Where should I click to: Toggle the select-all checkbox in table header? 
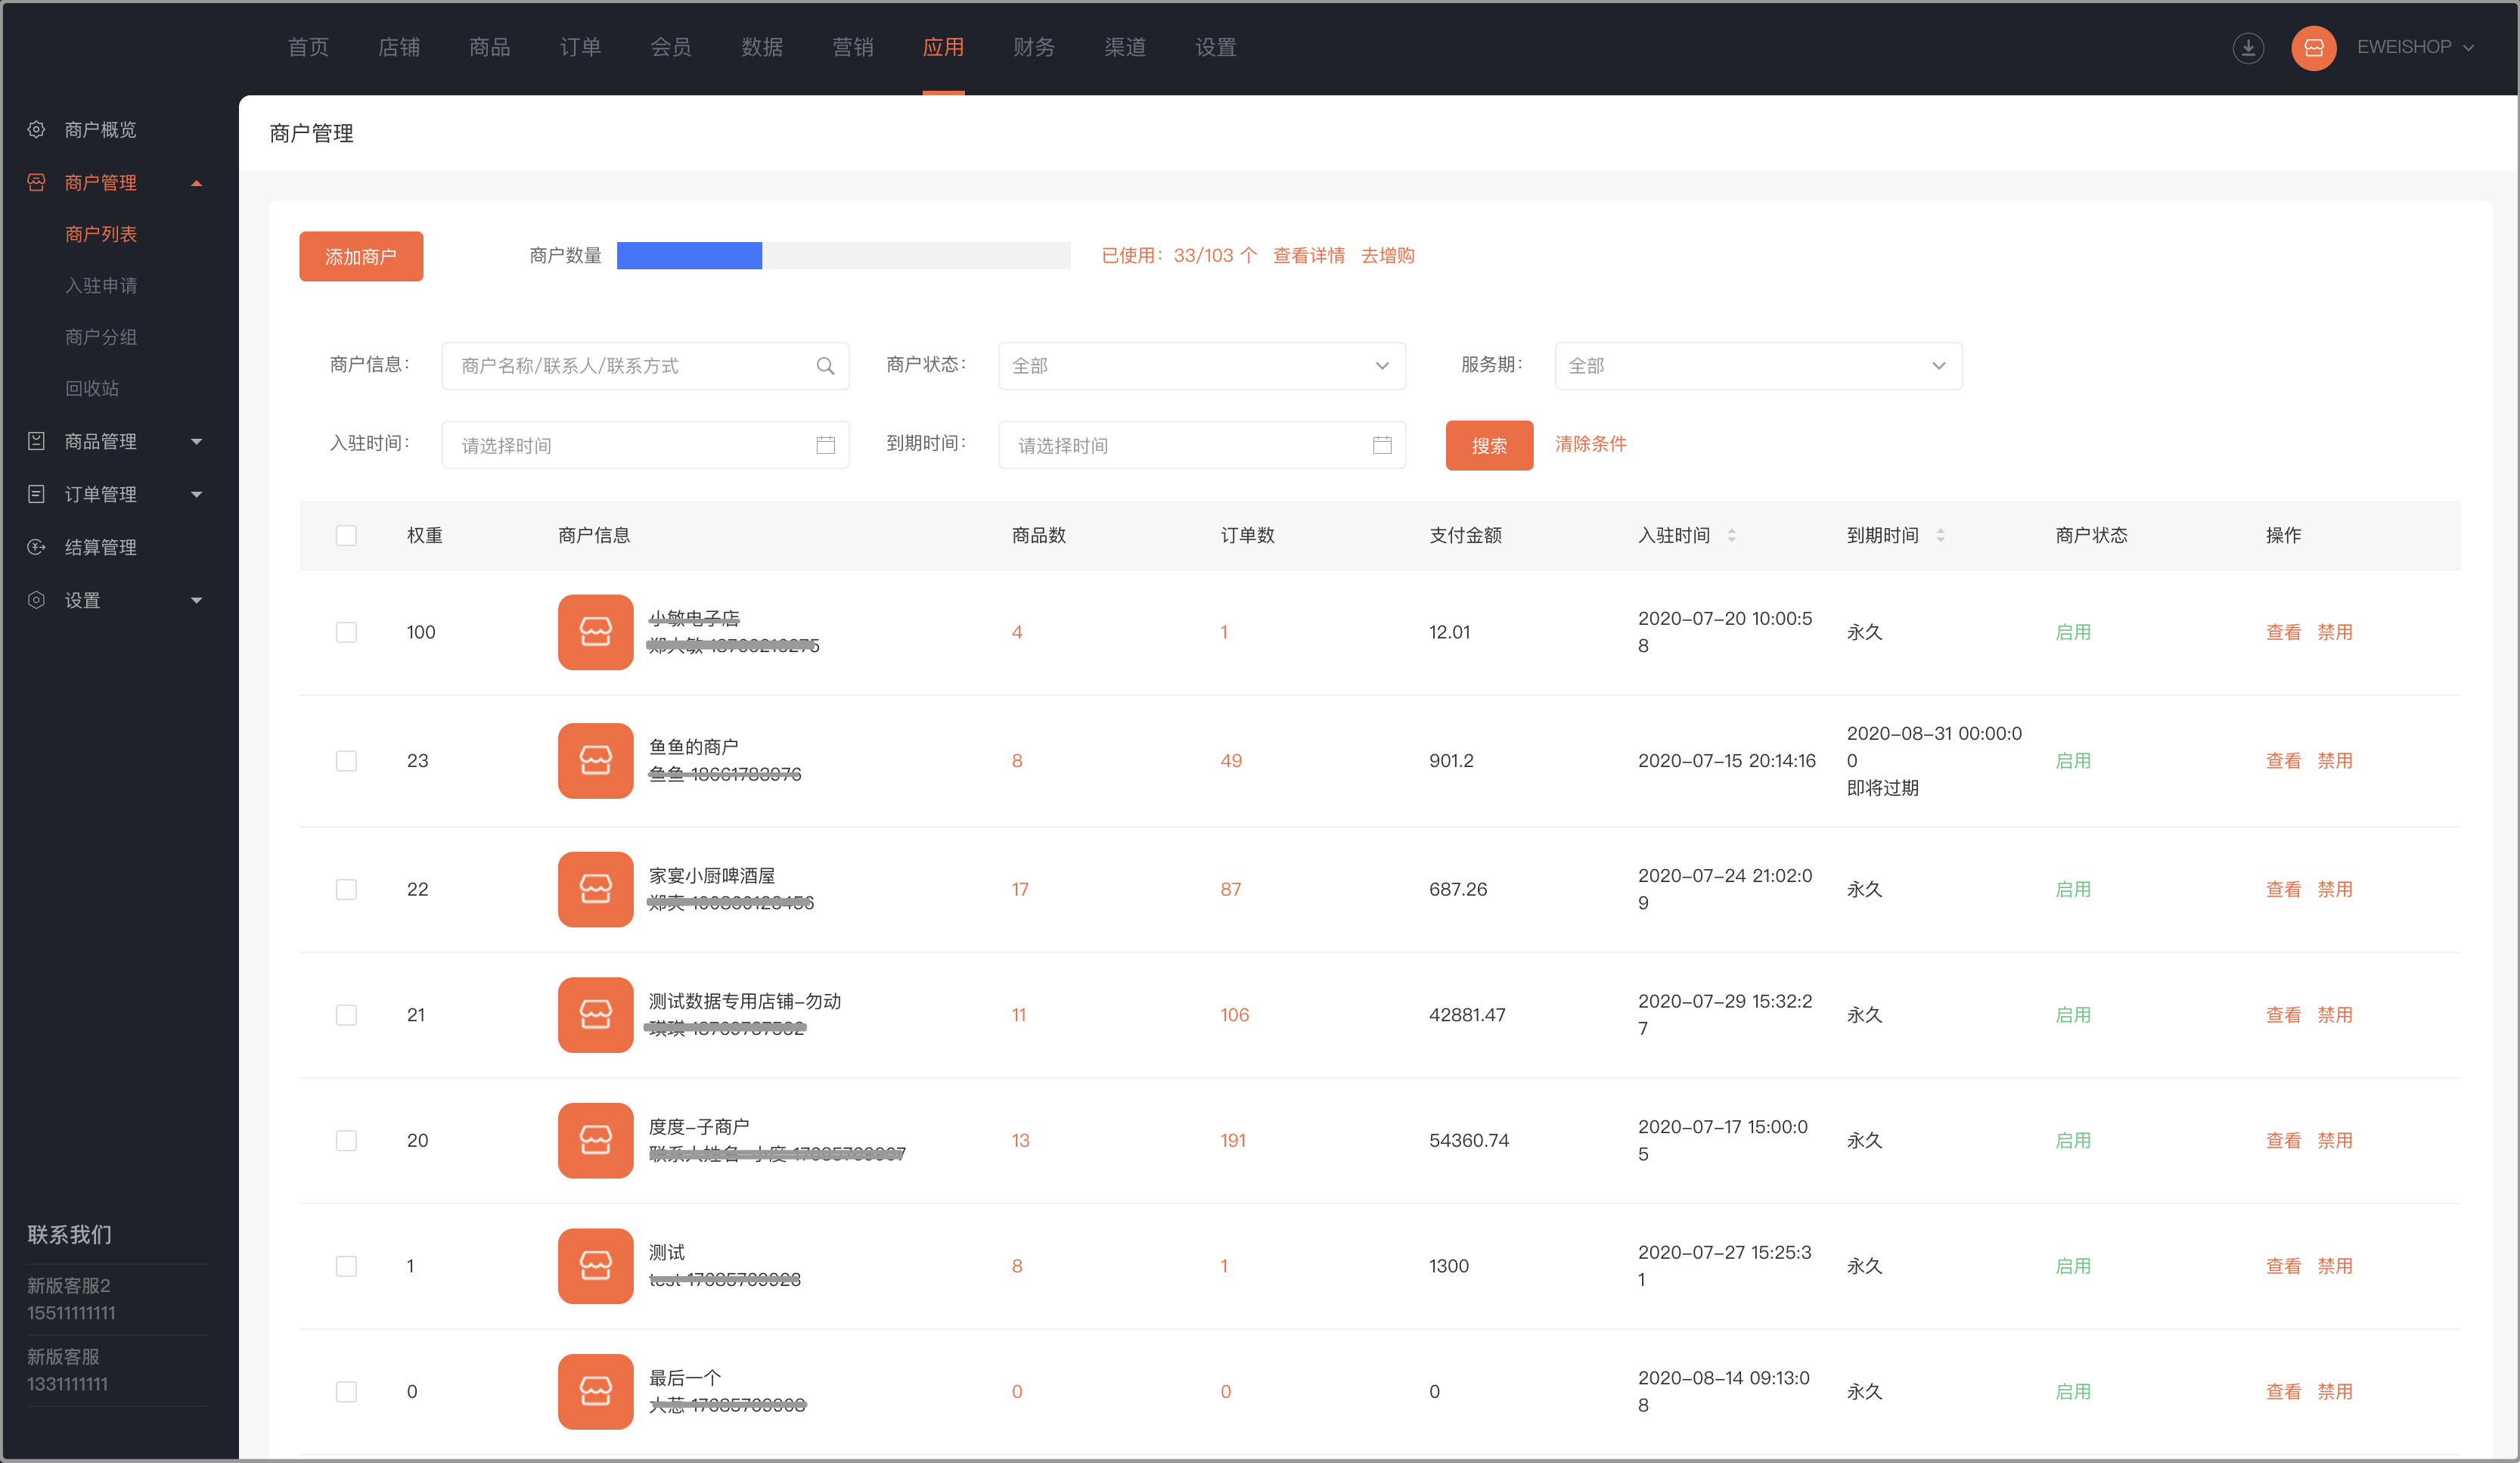346,535
